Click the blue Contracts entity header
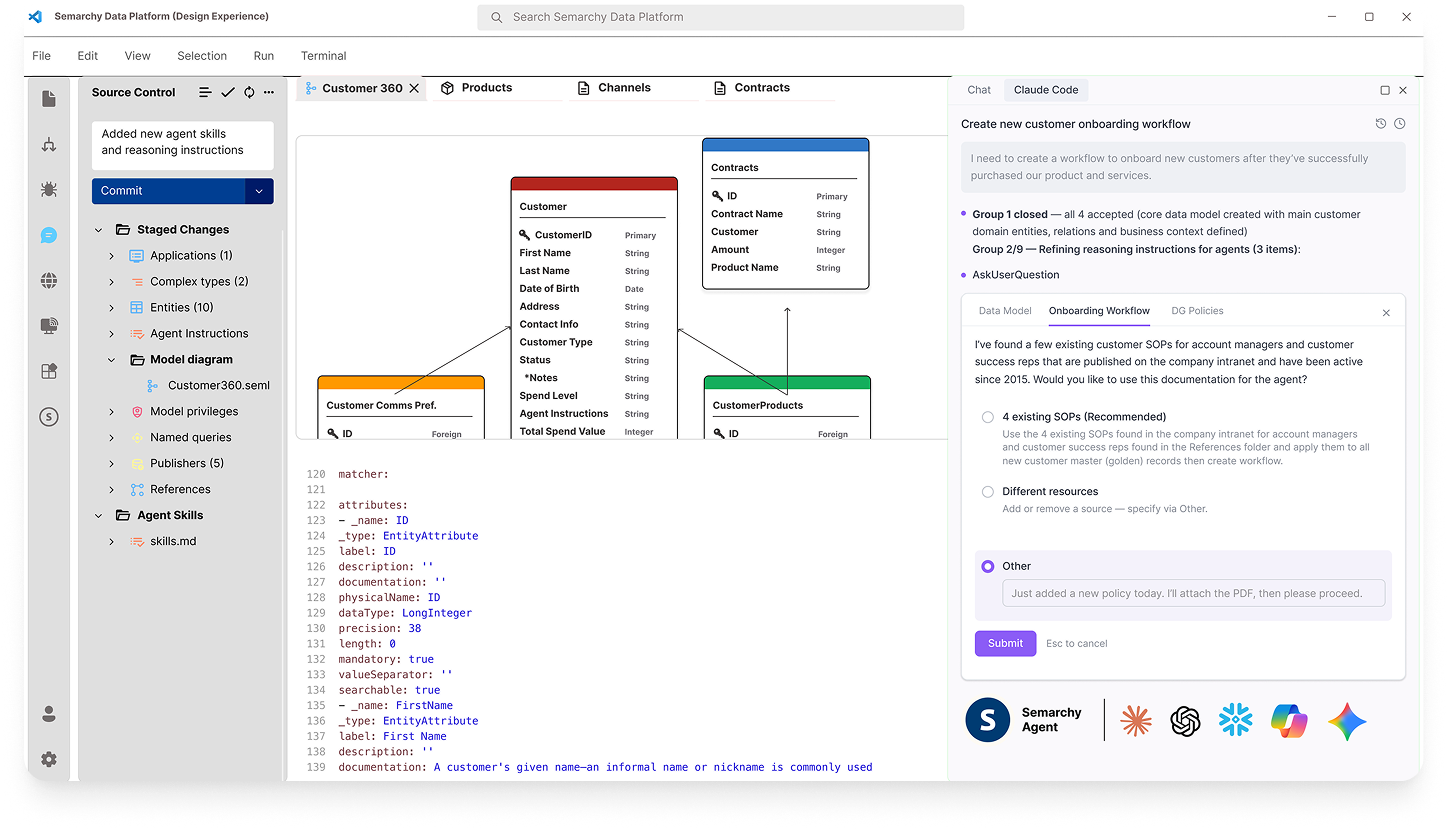 785,145
